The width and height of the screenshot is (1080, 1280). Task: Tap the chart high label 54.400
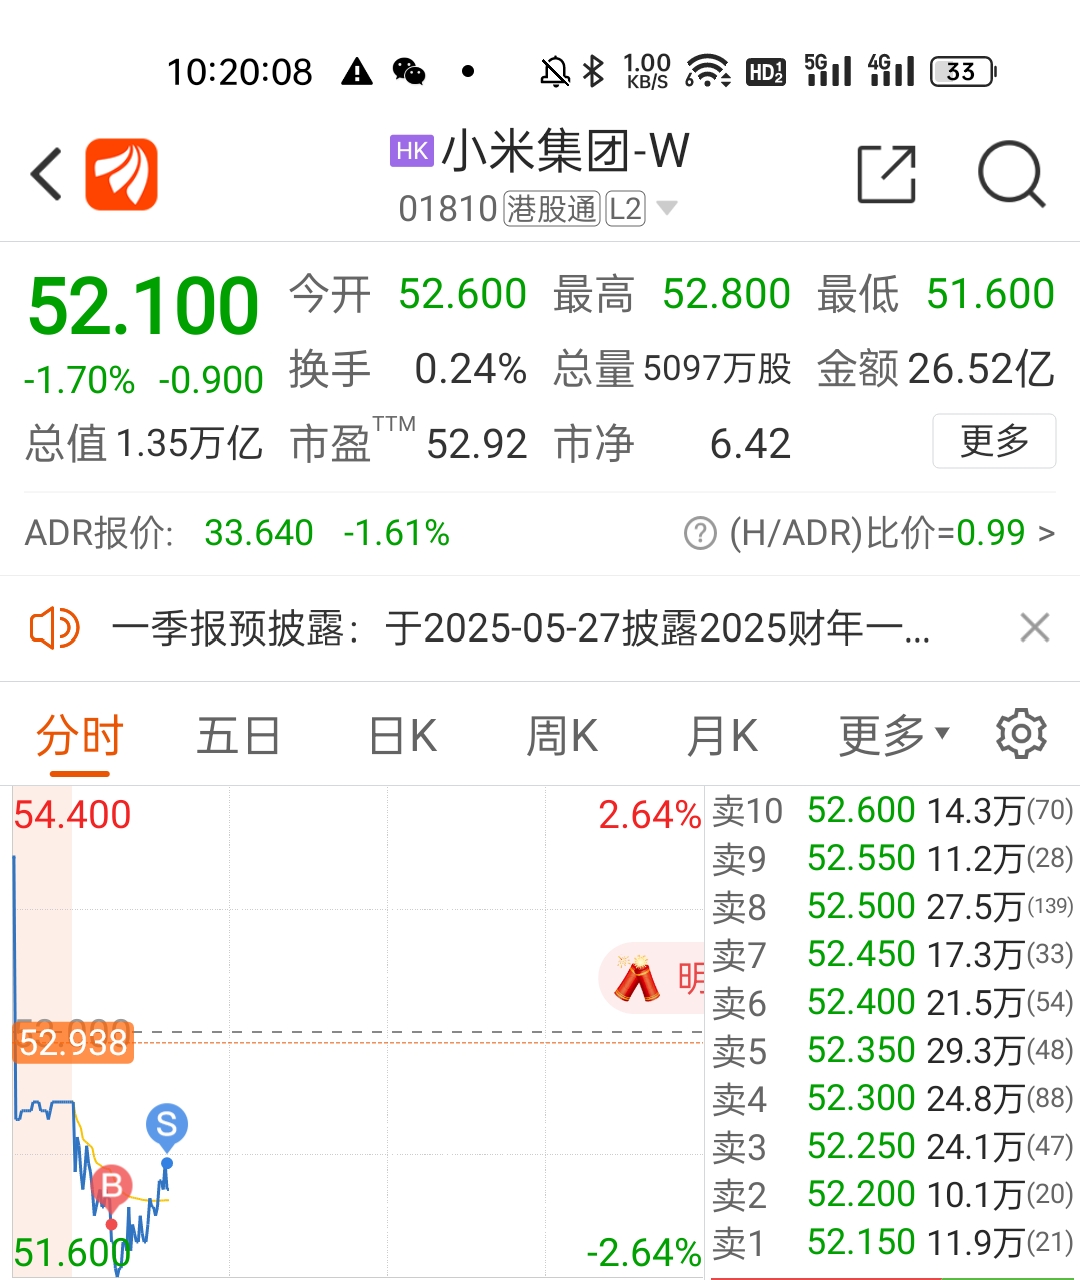(72, 815)
